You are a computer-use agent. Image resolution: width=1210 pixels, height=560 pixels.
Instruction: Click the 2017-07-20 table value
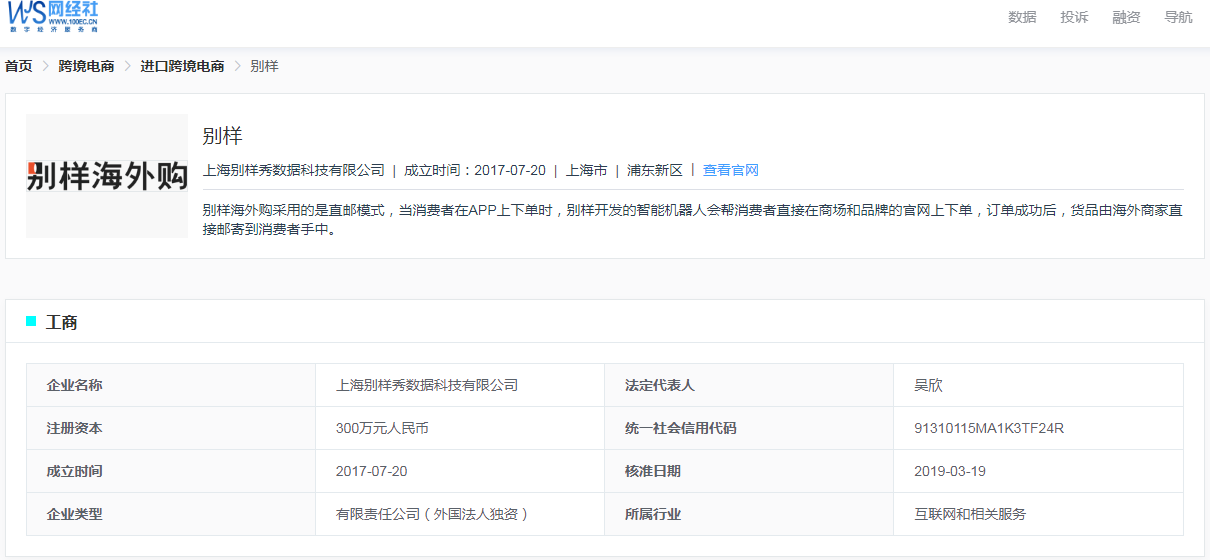[372, 471]
